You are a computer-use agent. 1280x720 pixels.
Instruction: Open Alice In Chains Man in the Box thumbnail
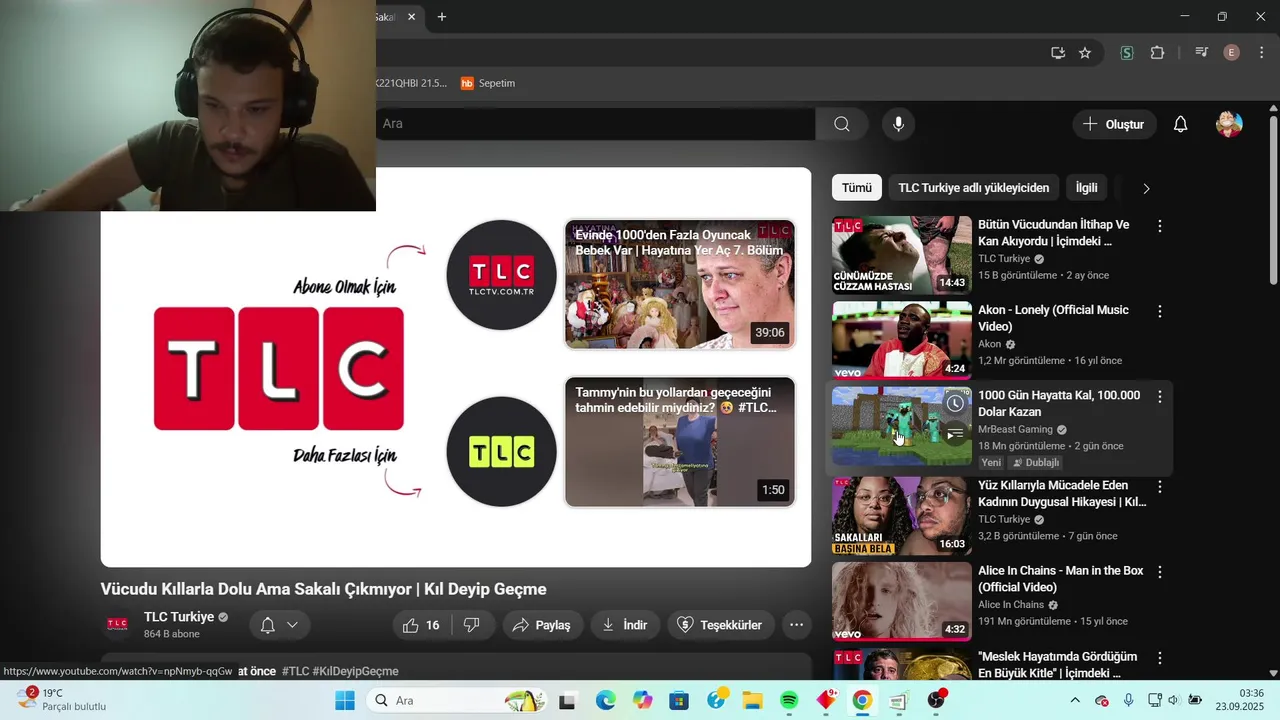(902, 601)
